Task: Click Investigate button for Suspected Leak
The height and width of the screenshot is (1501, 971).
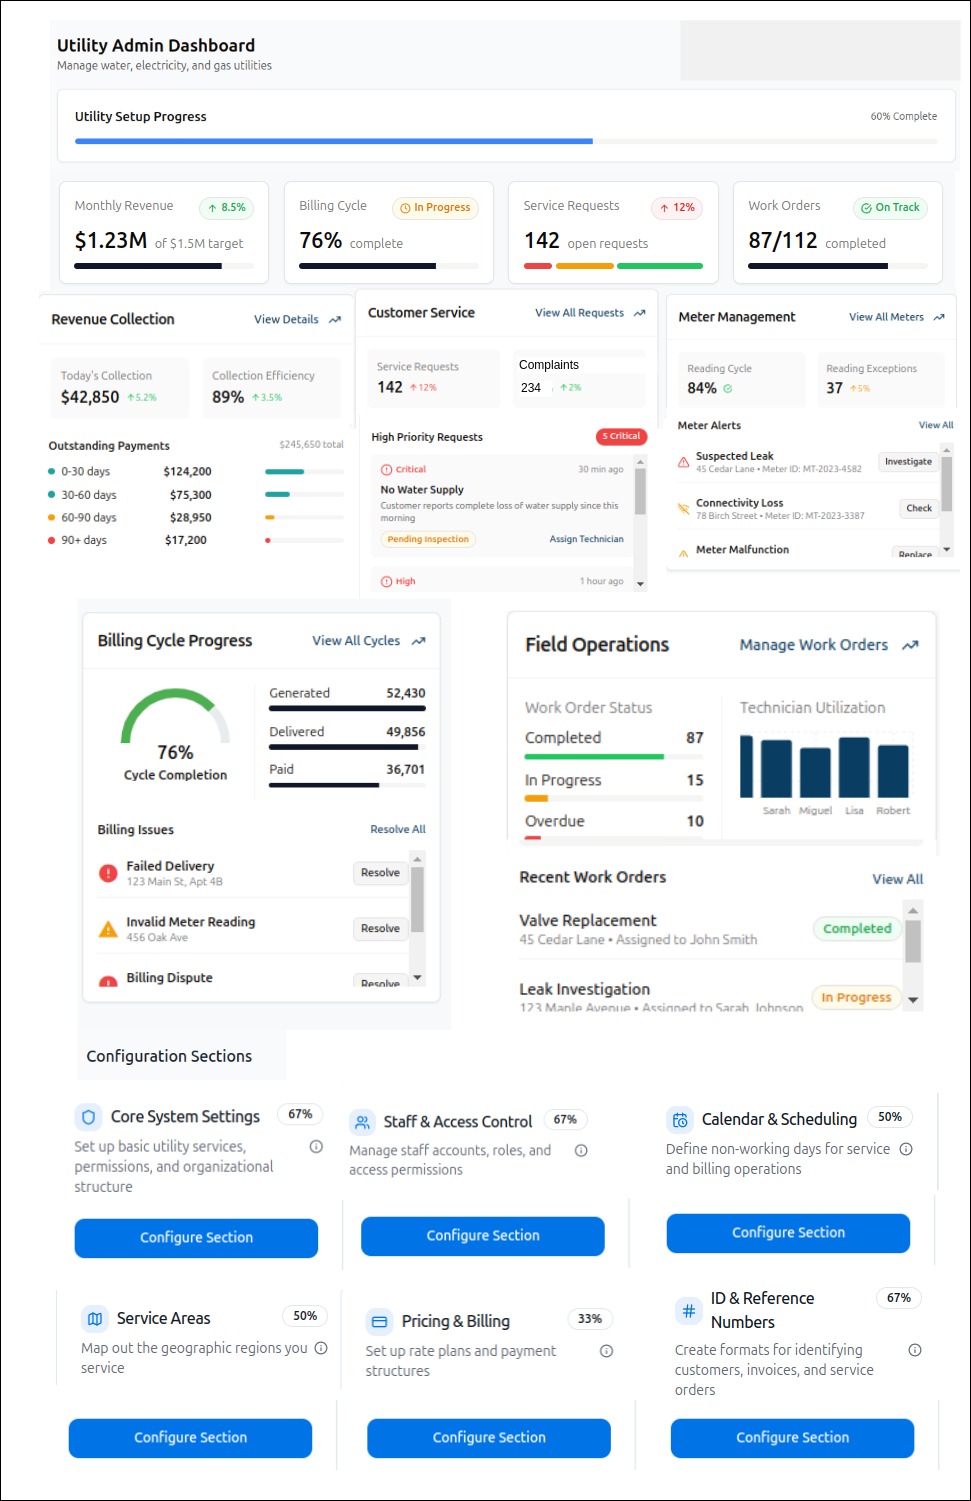Action: click(x=908, y=462)
